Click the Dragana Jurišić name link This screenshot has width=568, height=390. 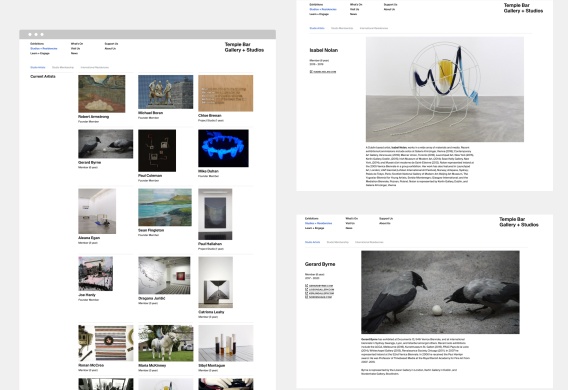[x=151, y=299]
